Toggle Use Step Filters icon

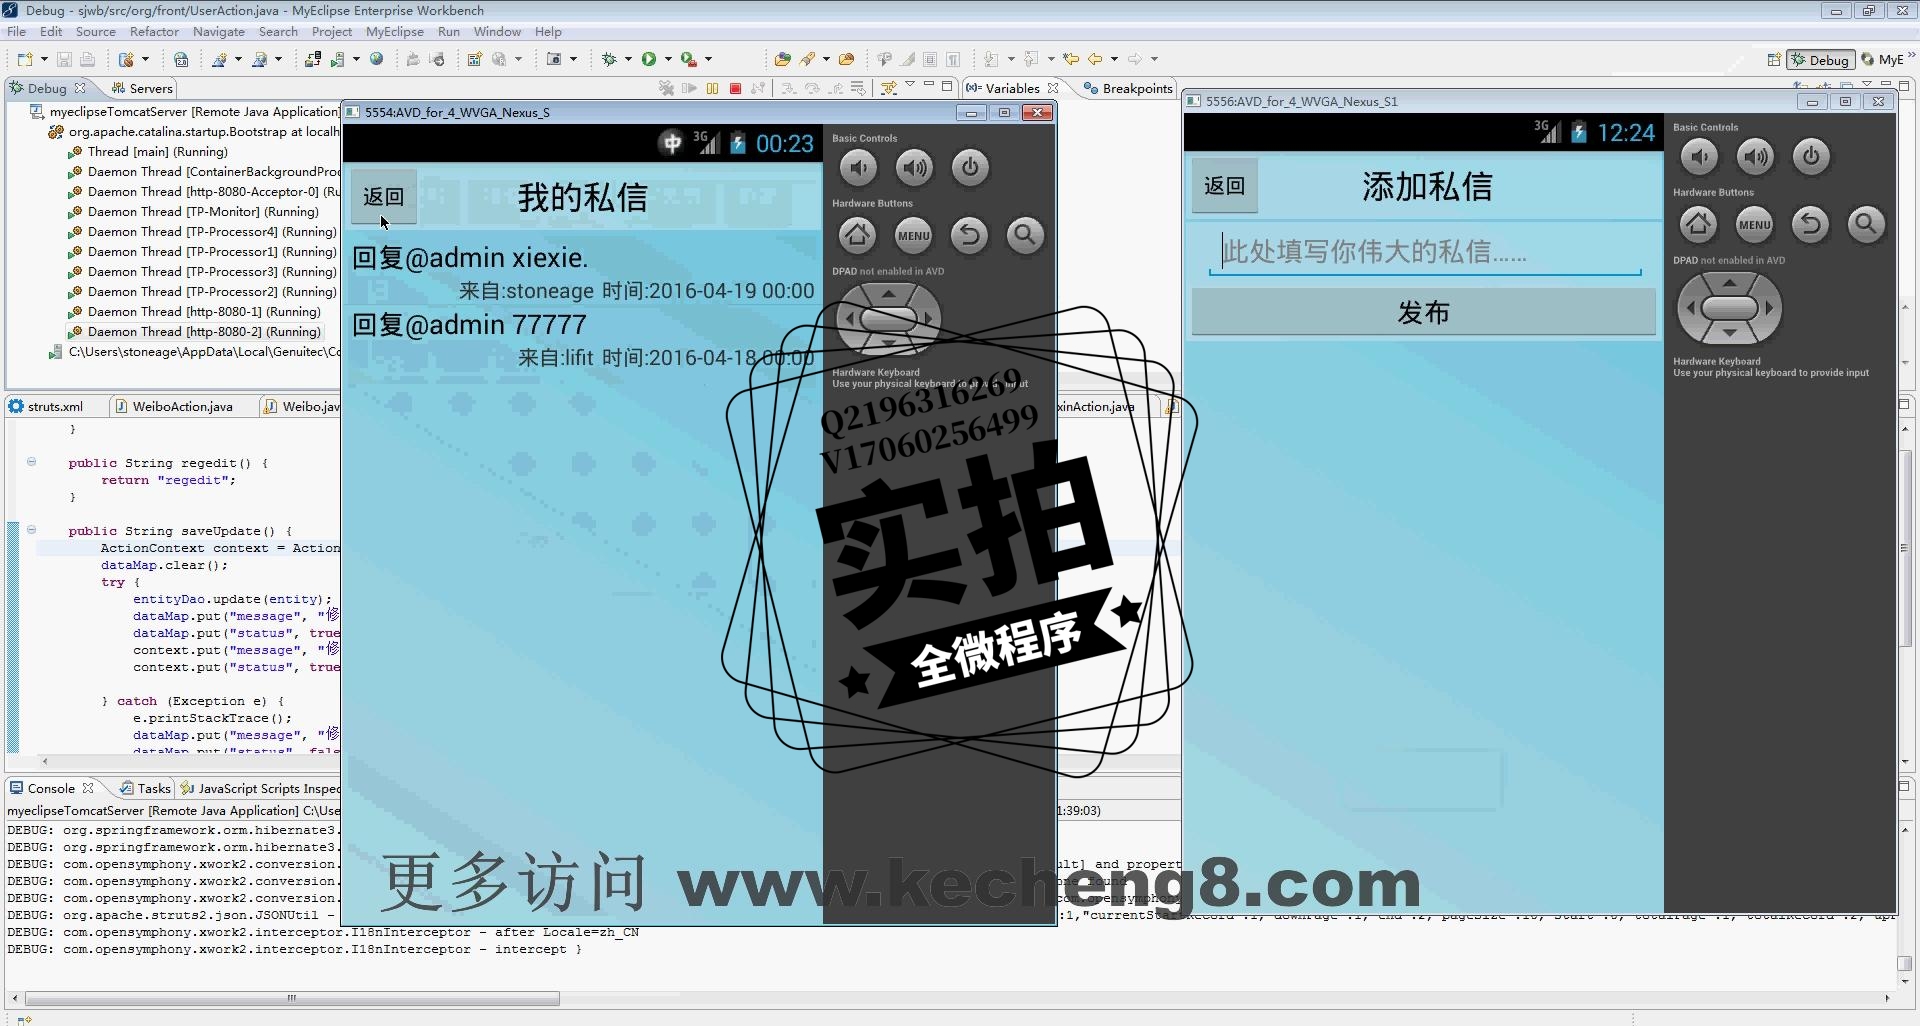(888, 88)
